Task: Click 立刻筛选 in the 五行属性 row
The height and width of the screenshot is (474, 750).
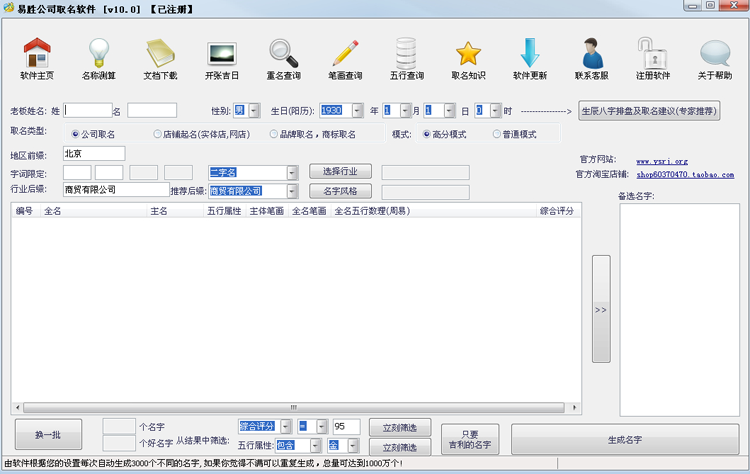Action: pos(400,447)
